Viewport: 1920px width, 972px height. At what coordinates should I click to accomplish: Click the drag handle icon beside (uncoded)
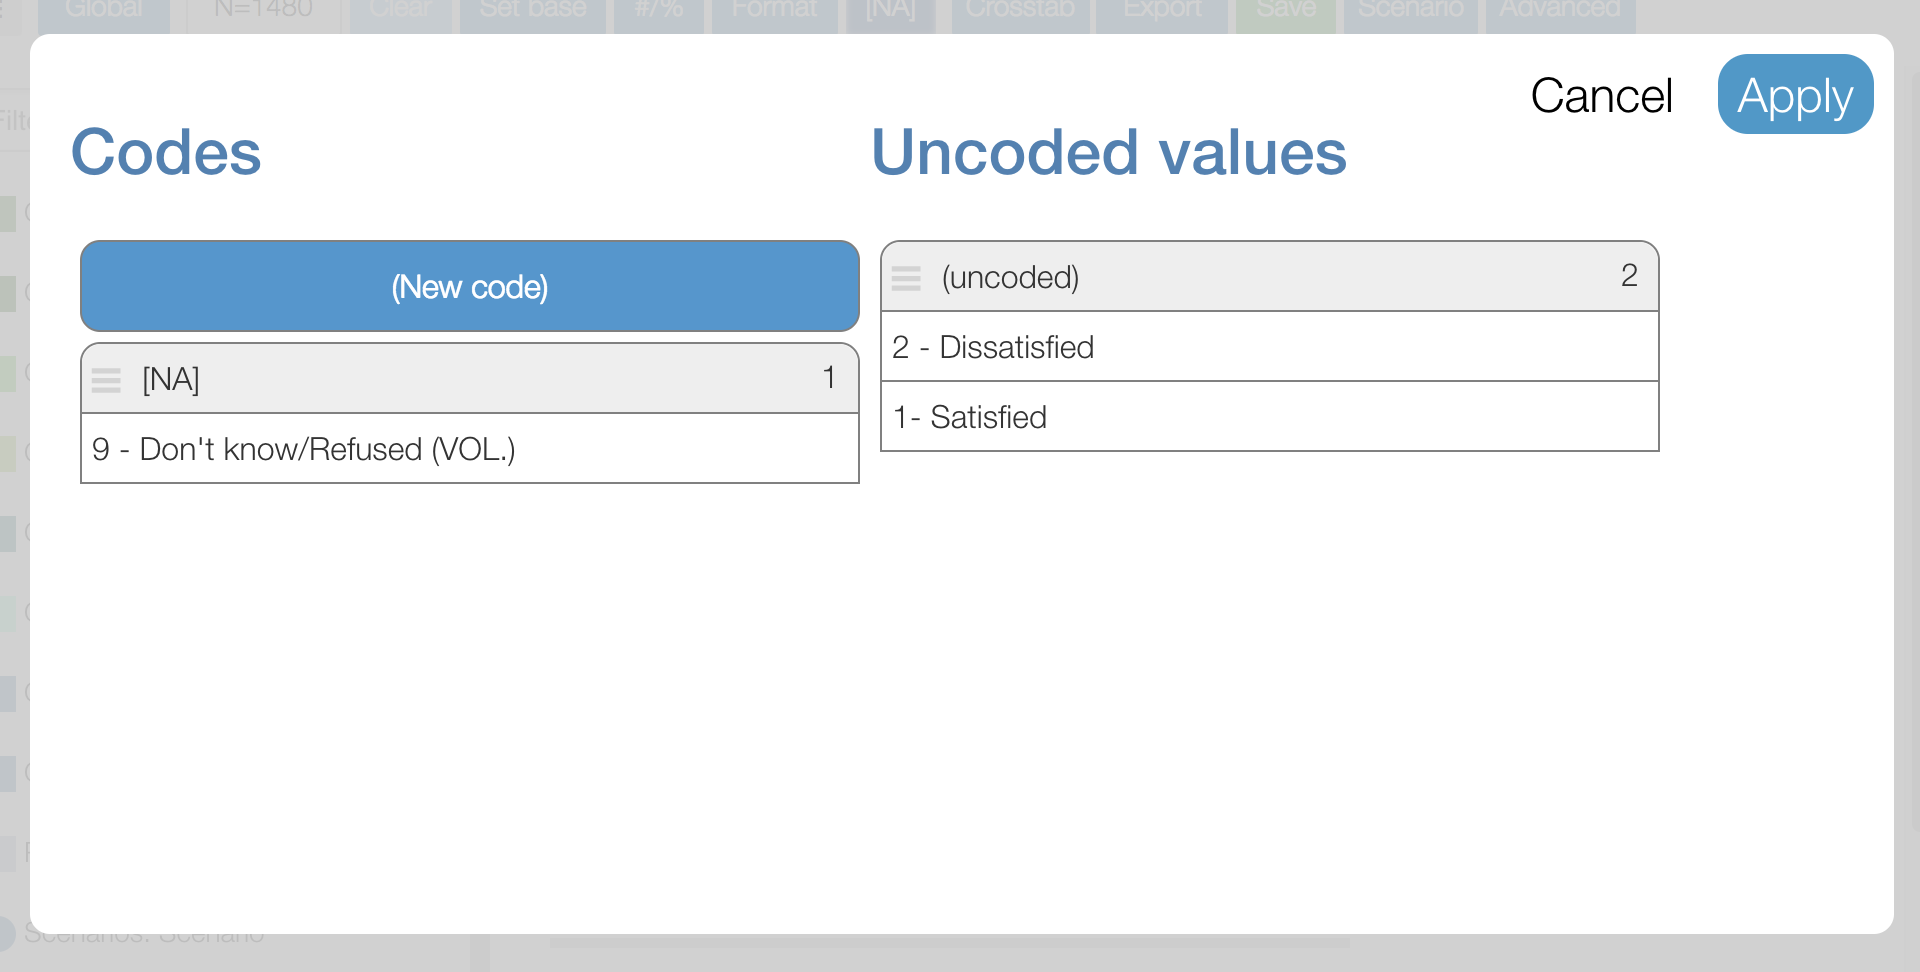(x=906, y=278)
